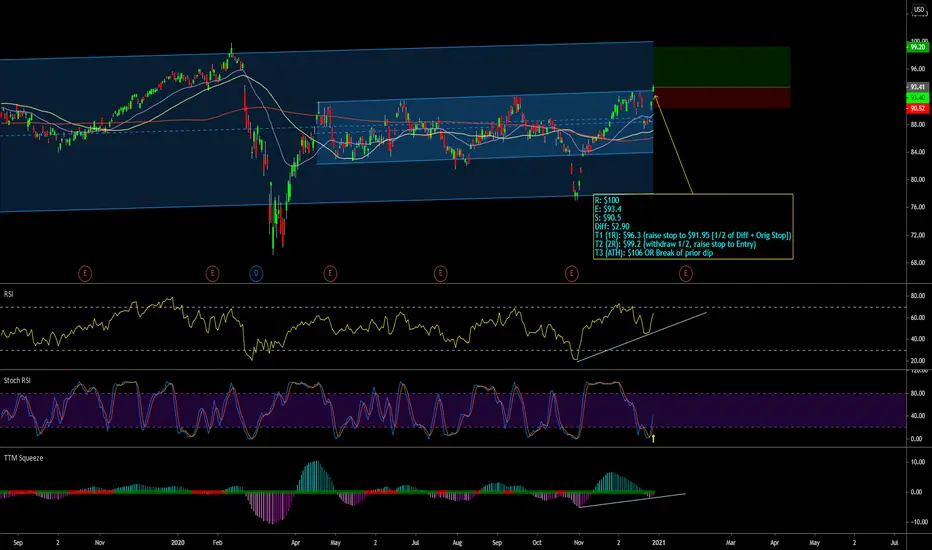Screen dimensions: 932x550
Task: Select the bright green 93.40 entry label
Action: click(x=918, y=98)
